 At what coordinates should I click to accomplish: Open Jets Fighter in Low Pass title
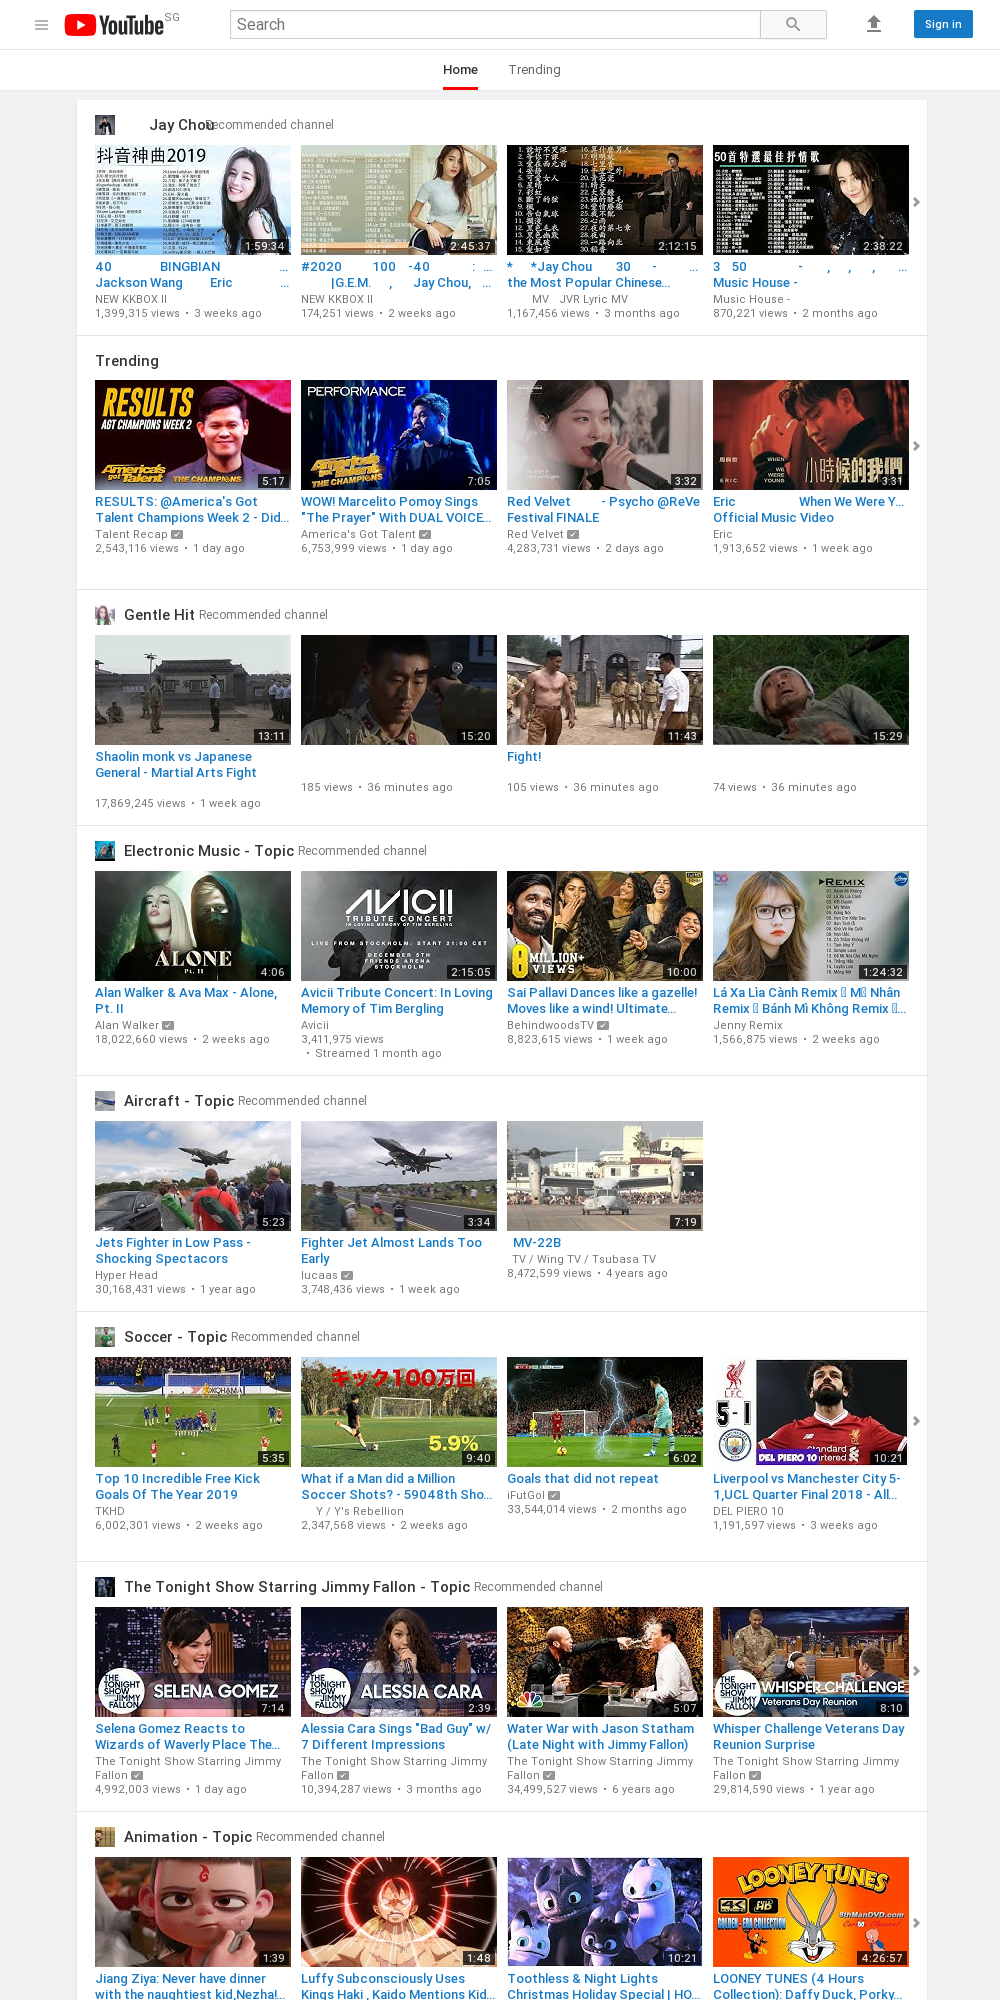173,1251
